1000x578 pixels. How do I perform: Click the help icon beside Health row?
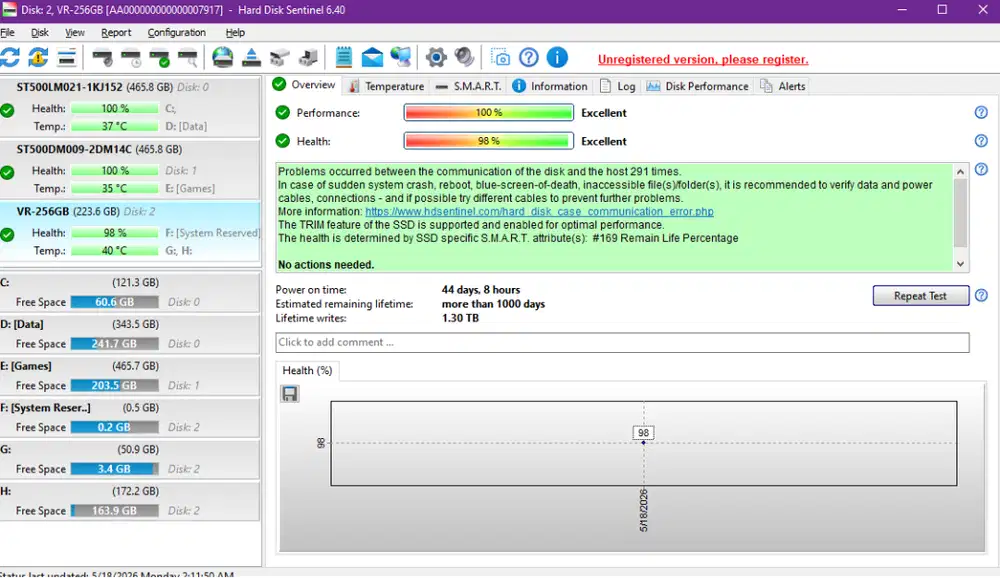click(981, 140)
